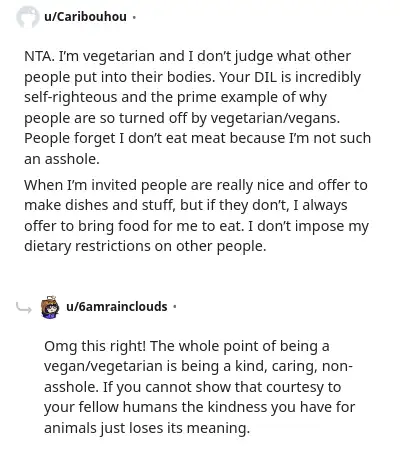Click the dot separator after u/6amrainclouds
400x464 pixels.
point(174,307)
